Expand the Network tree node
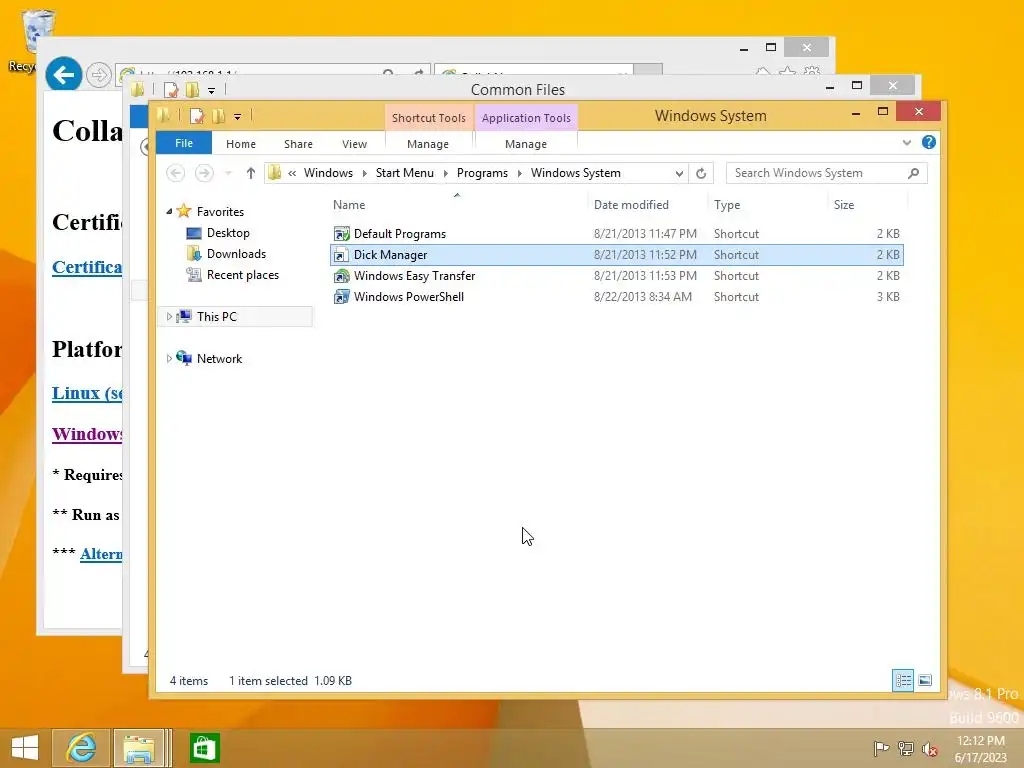The image size is (1024, 768). (x=169, y=359)
